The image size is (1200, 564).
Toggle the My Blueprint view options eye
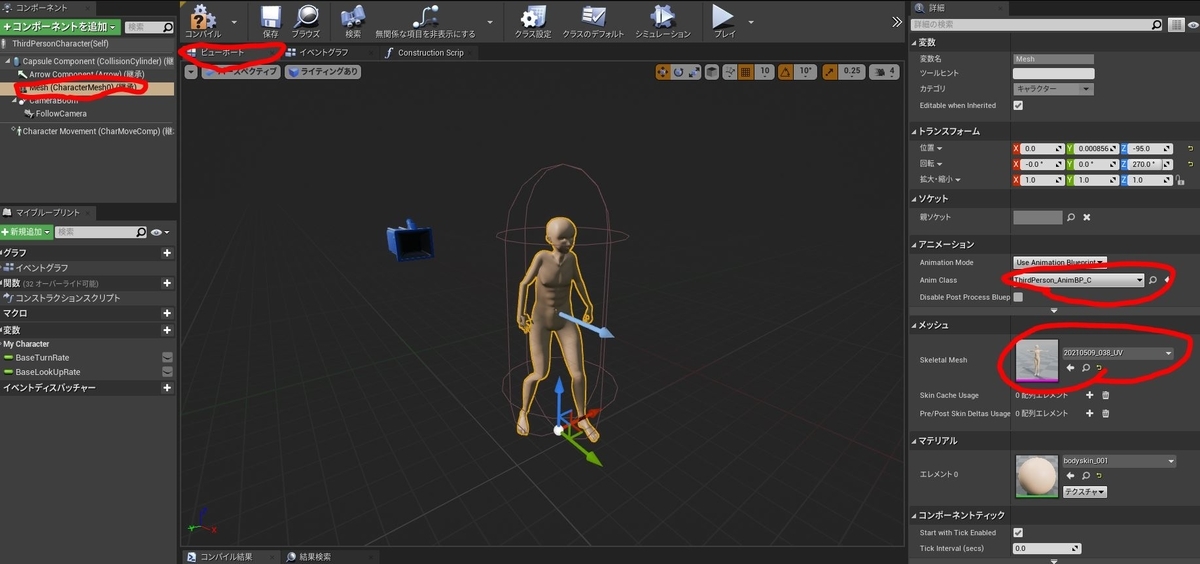click(159, 232)
